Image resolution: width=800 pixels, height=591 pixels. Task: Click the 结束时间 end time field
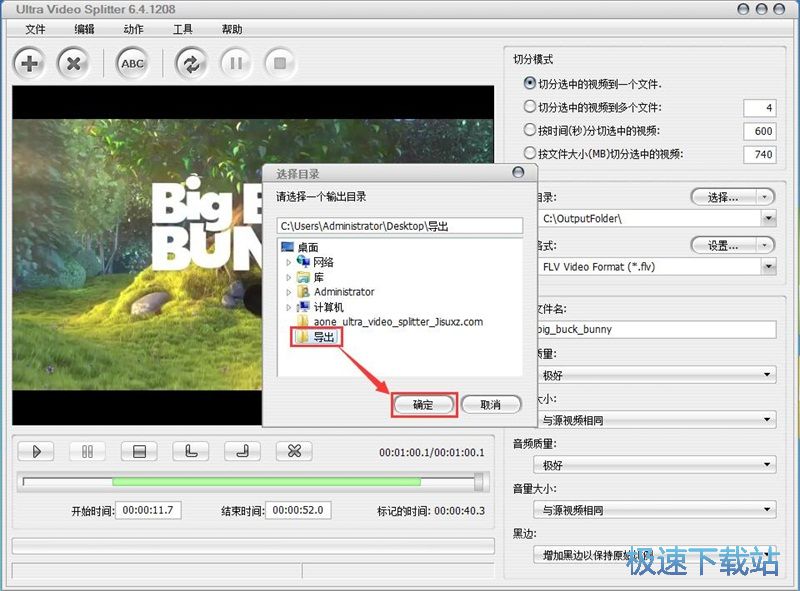(x=298, y=510)
